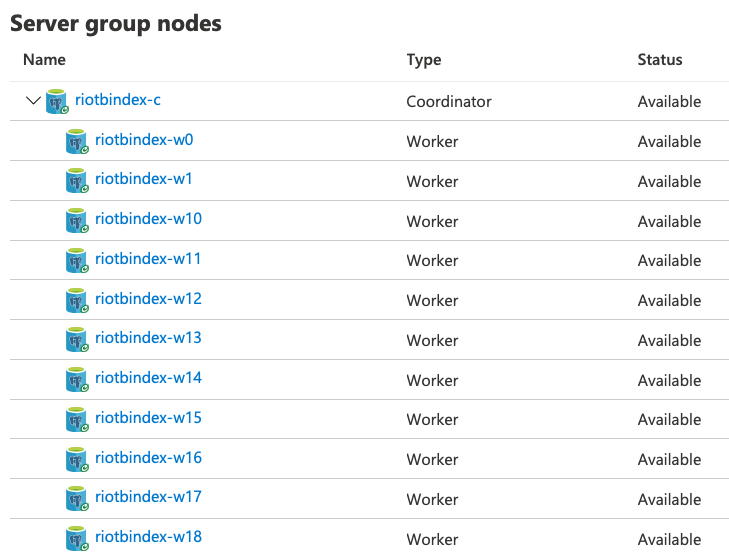Open the riotbindex-w0 worker link
This screenshot has height=556, width=729.
click(144, 139)
